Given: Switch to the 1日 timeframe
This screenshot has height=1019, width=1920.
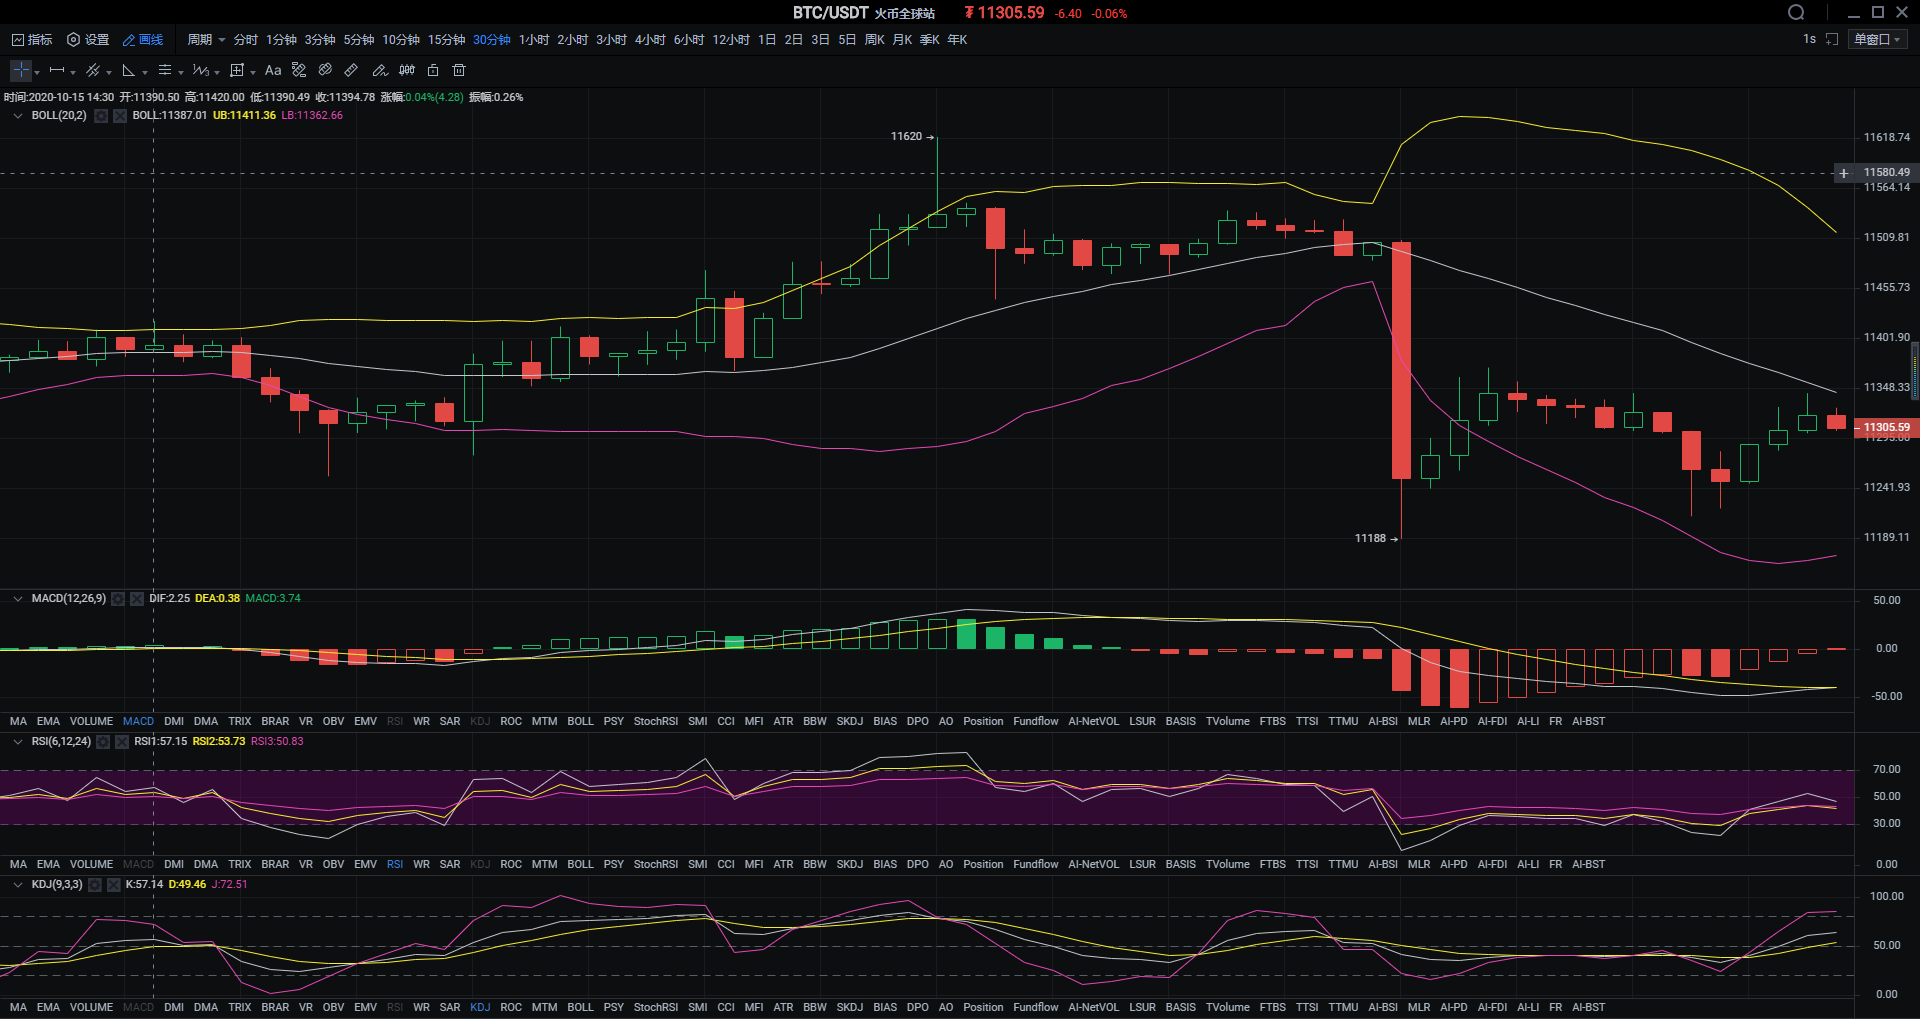Looking at the screenshot, I should (767, 39).
